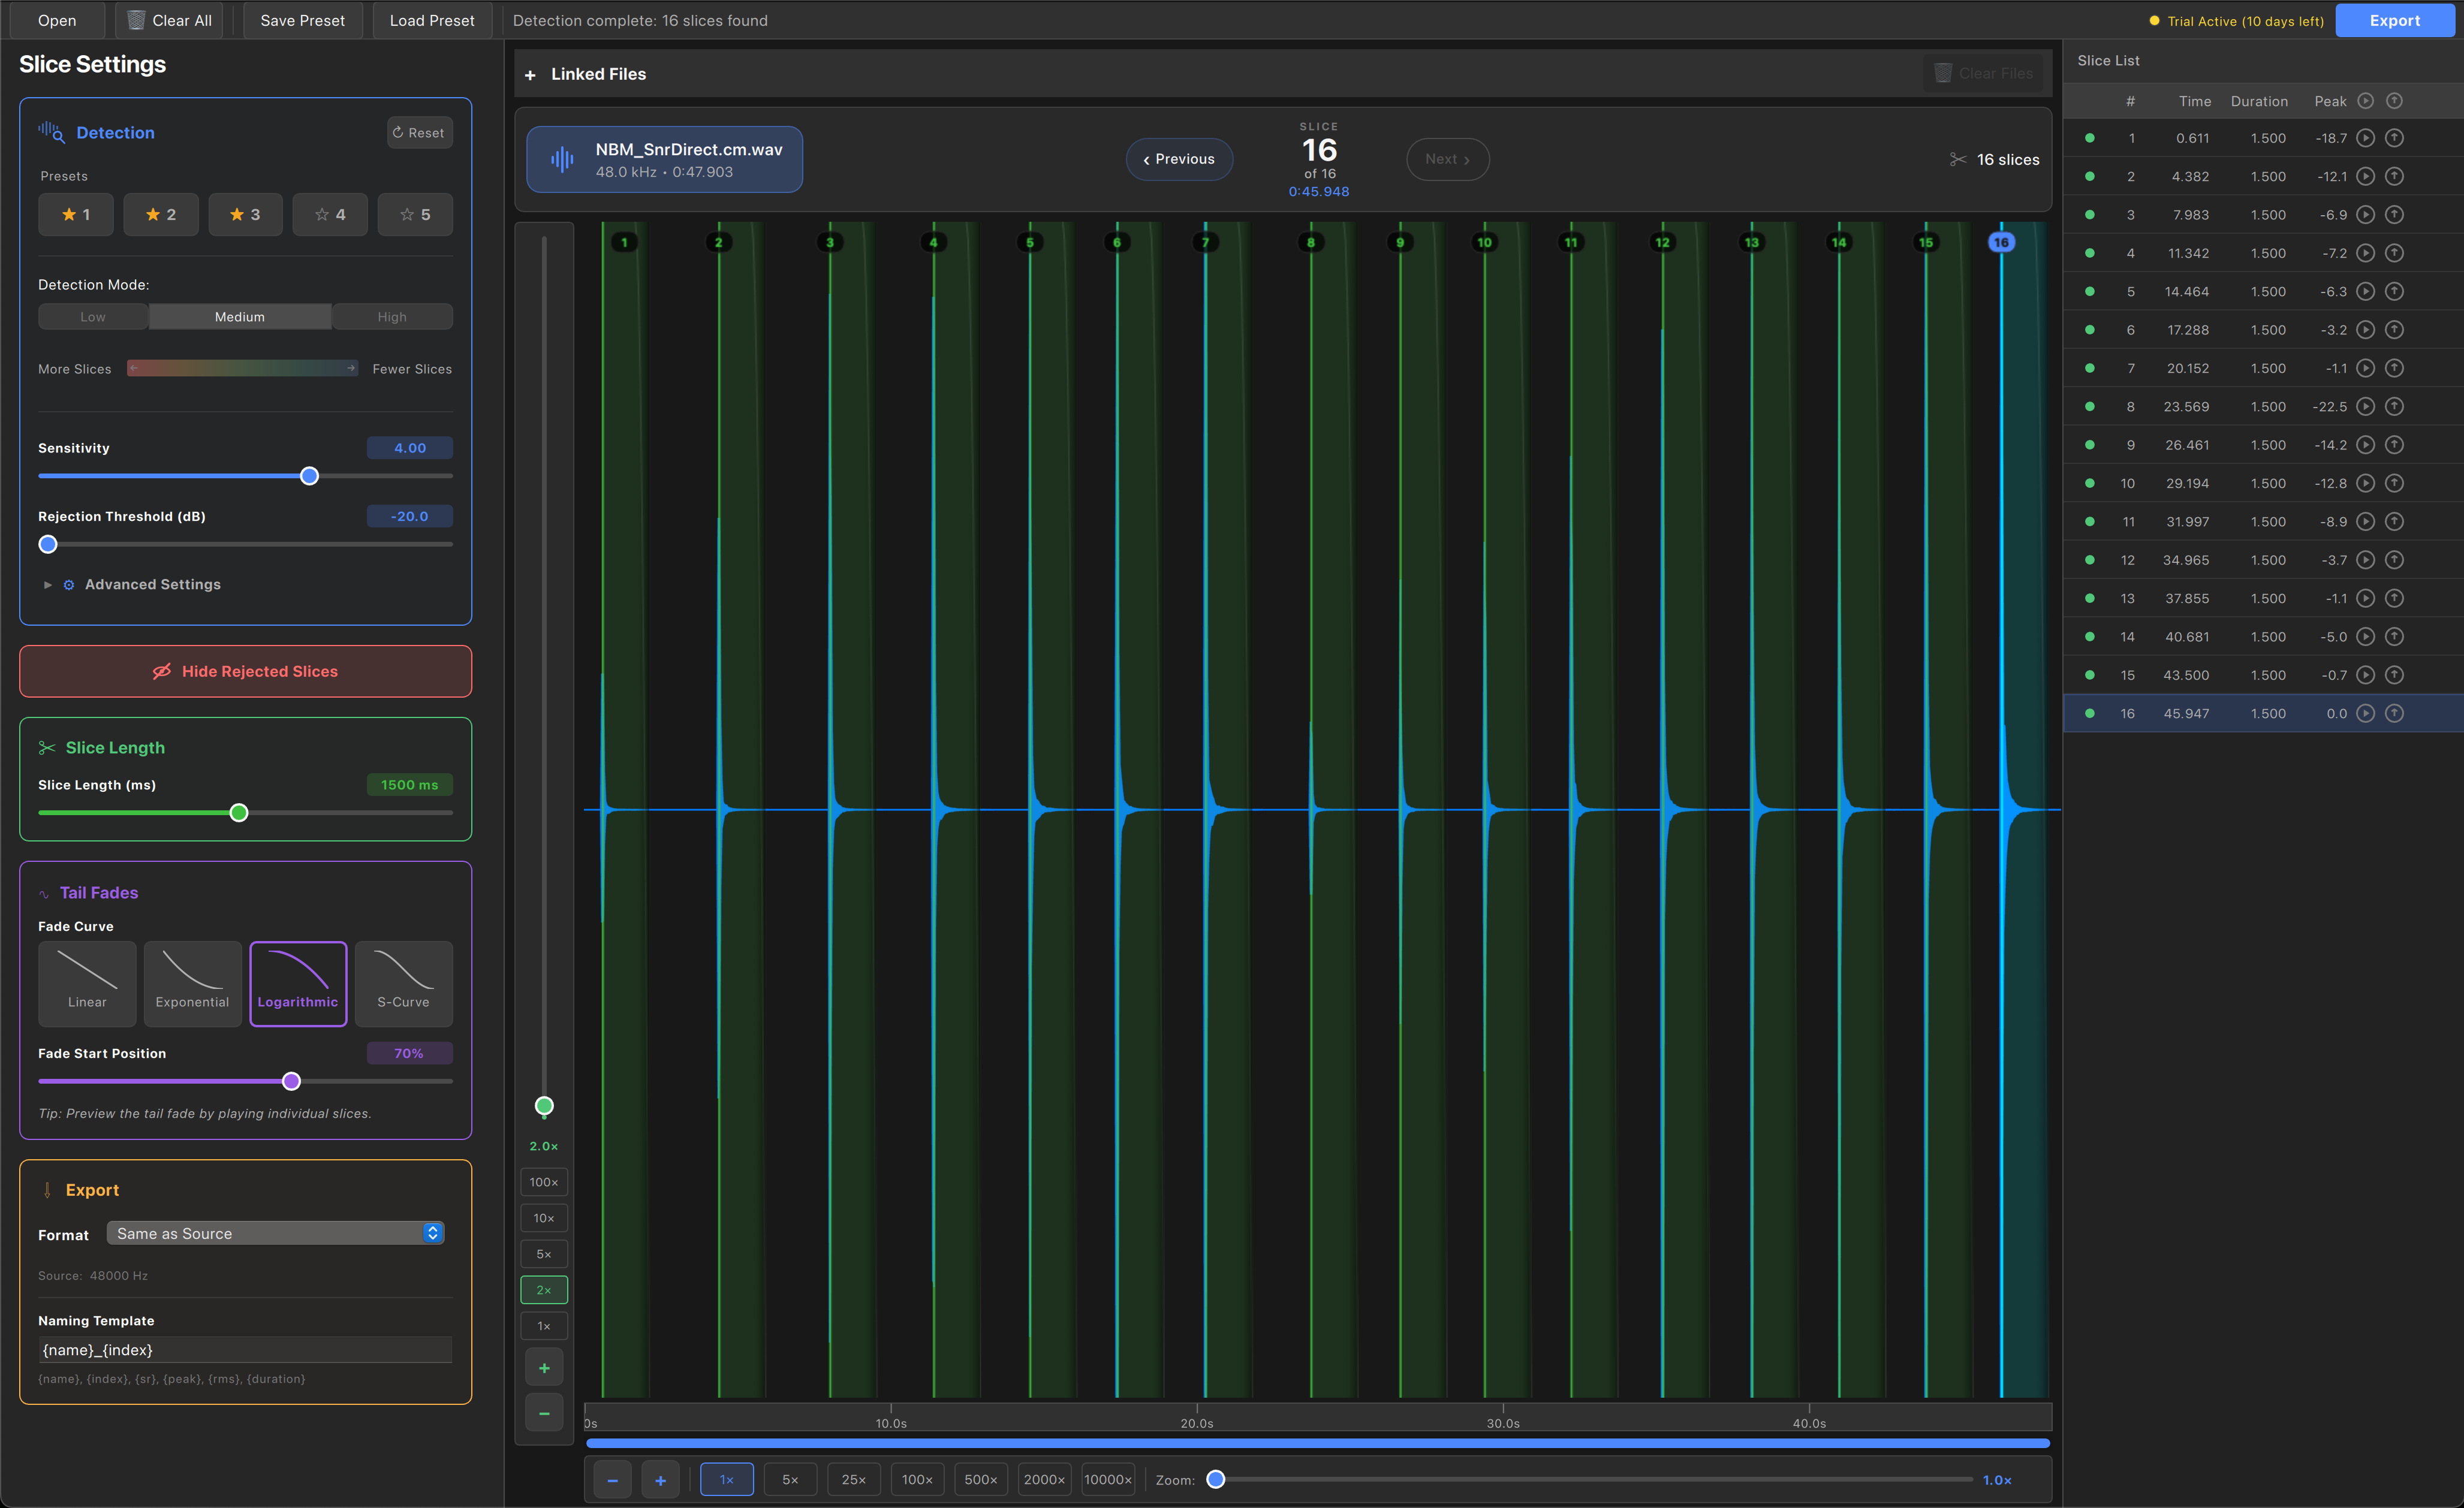Viewport: 2464px width, 1508px height.
Task: Expand the Linked Files section
Action: pyautogui.click(x=529, y=74)
